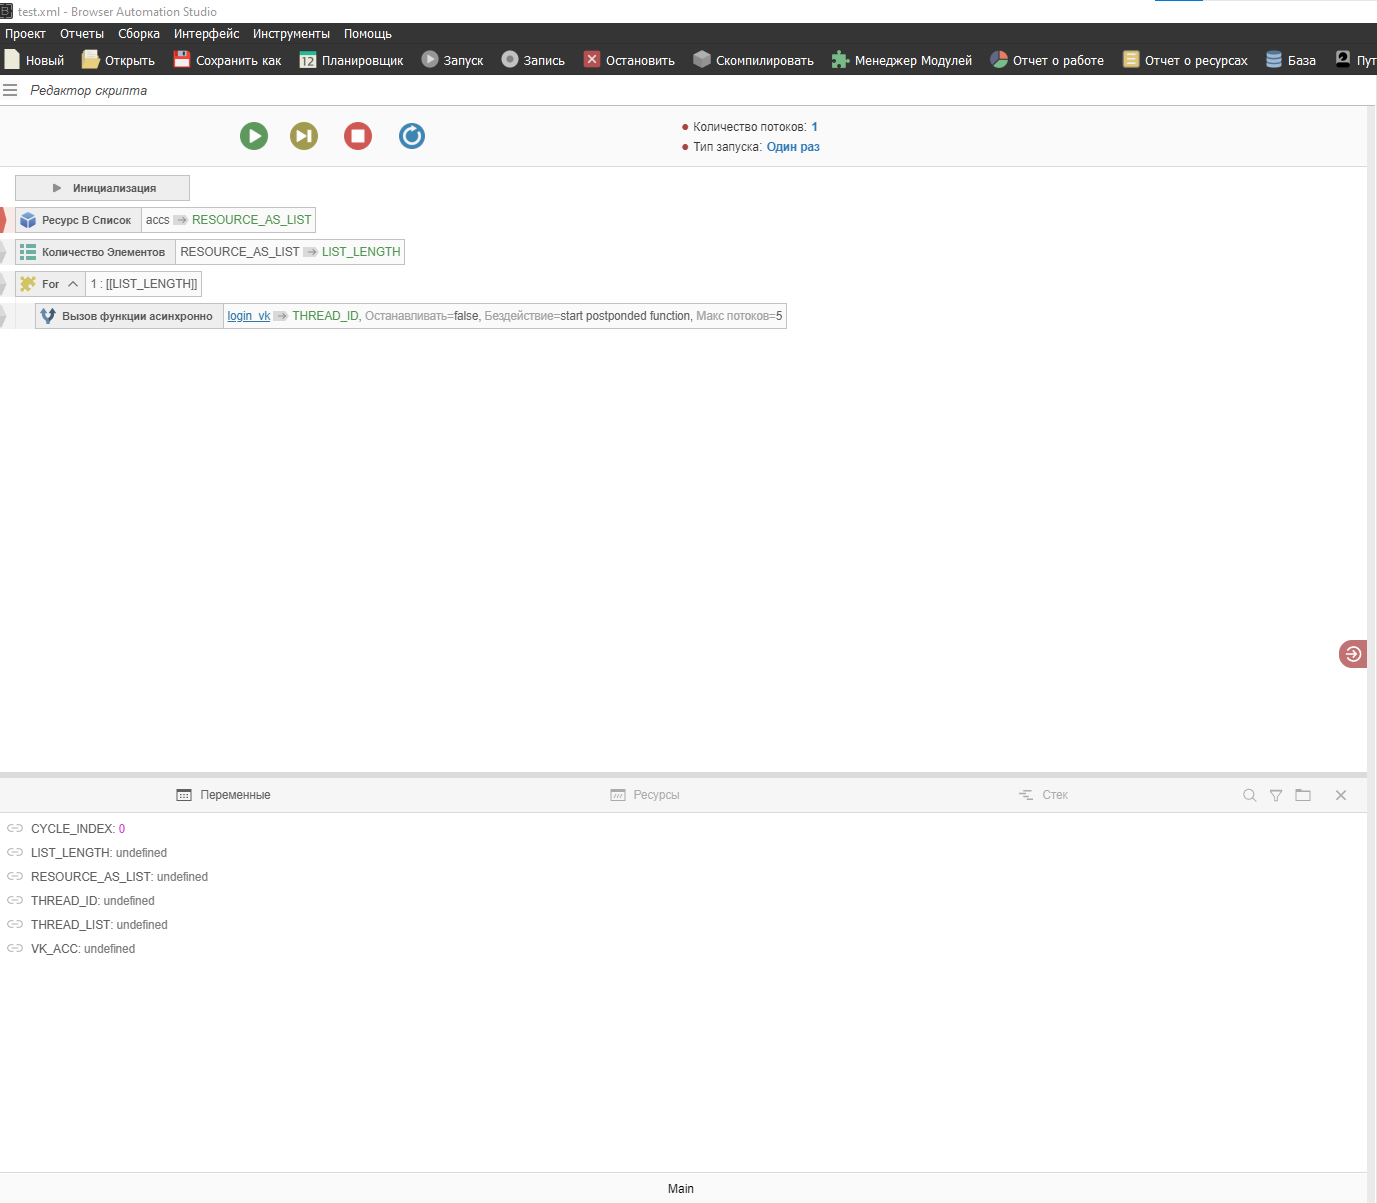Switch to the Стек tab
Image resolution: width=1377 pixels, height=1203 pixels.
[x=1043, y=795]
